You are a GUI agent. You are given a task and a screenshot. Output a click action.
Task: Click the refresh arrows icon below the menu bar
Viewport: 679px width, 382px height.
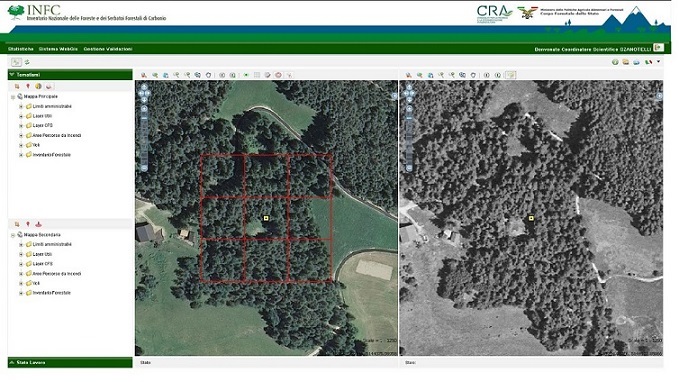[x=27, y=62]
